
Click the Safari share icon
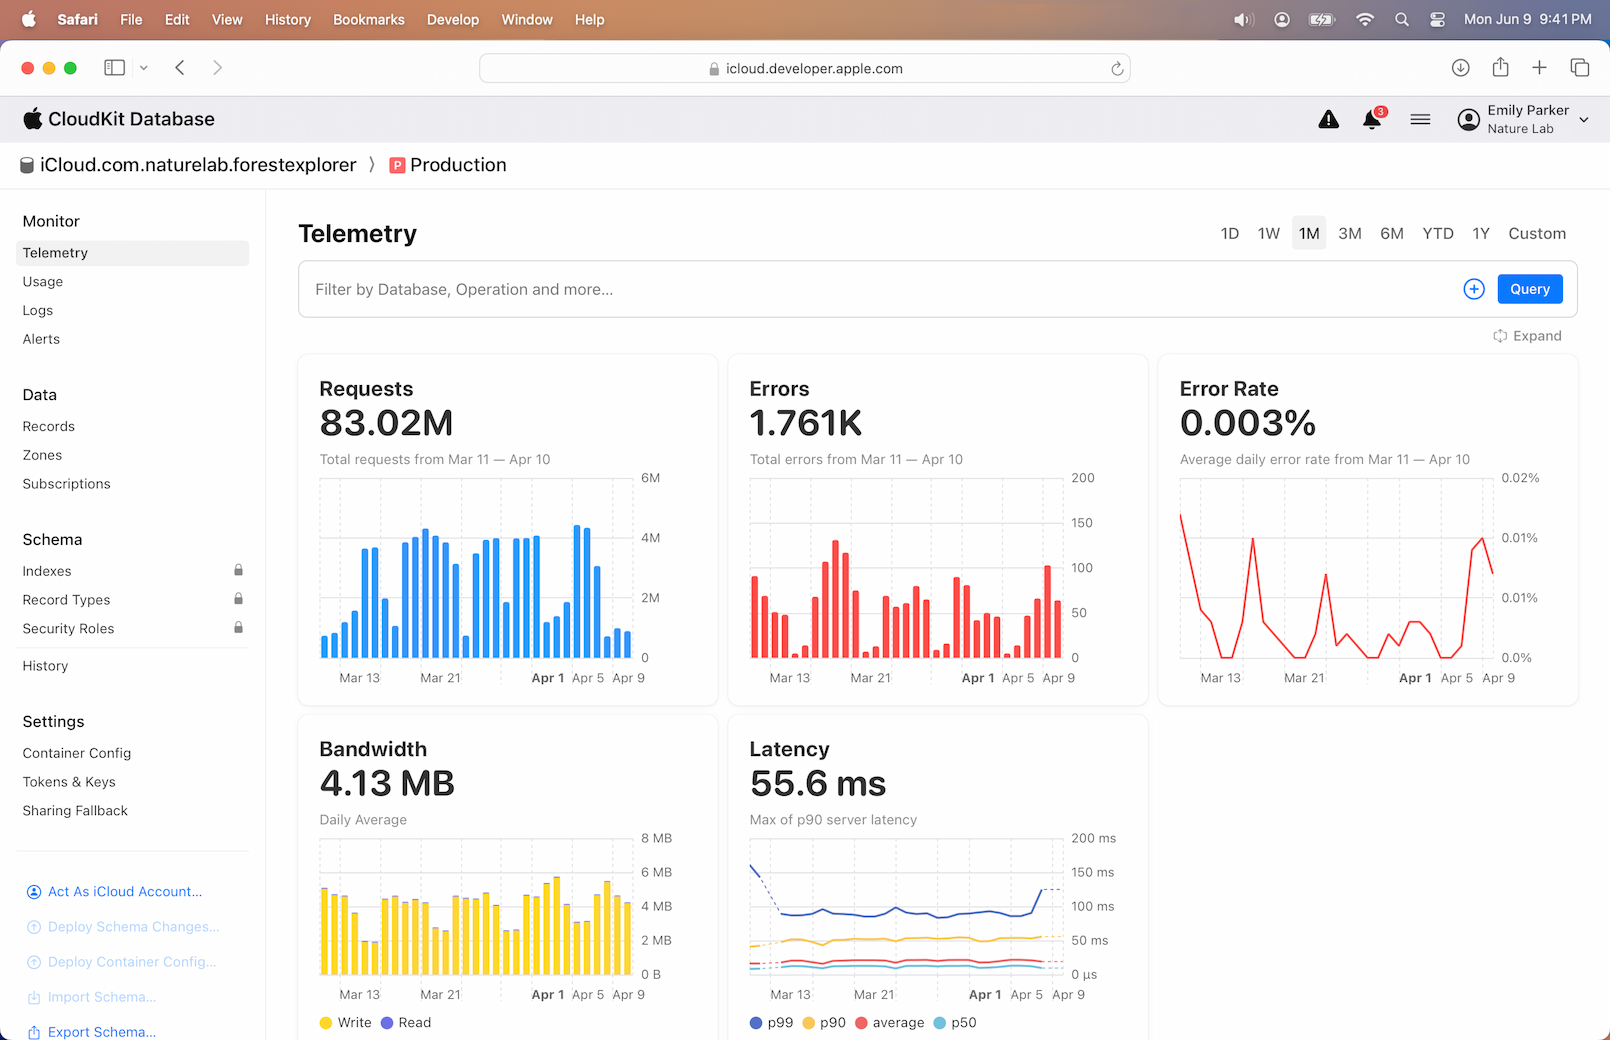pyautogui.click(x=1500, y=68)
